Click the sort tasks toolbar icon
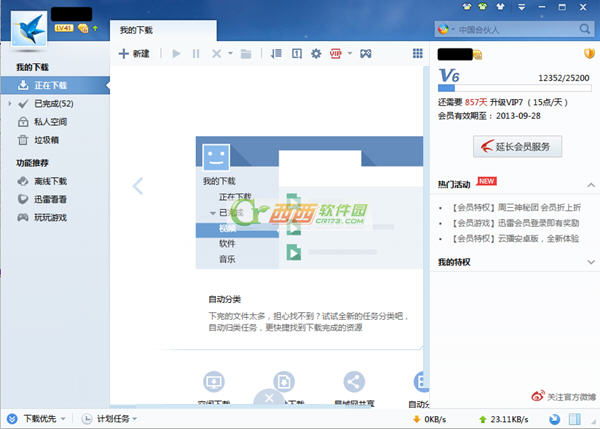The width and height of the screenshot is (600, 429). point(276,54)
